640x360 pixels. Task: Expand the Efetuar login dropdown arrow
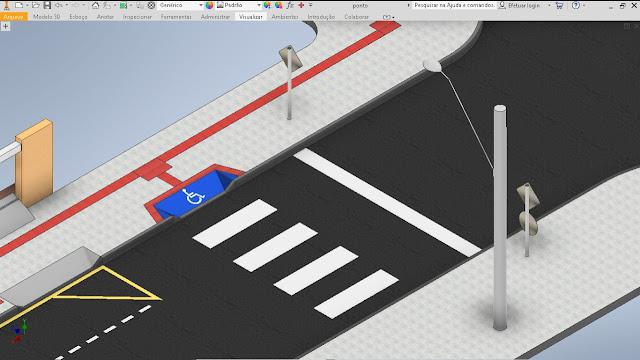coord(549,5)
